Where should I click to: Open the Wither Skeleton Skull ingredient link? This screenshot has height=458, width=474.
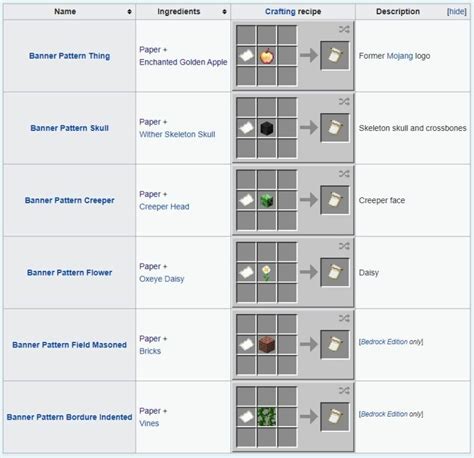[x=177, y=134]
